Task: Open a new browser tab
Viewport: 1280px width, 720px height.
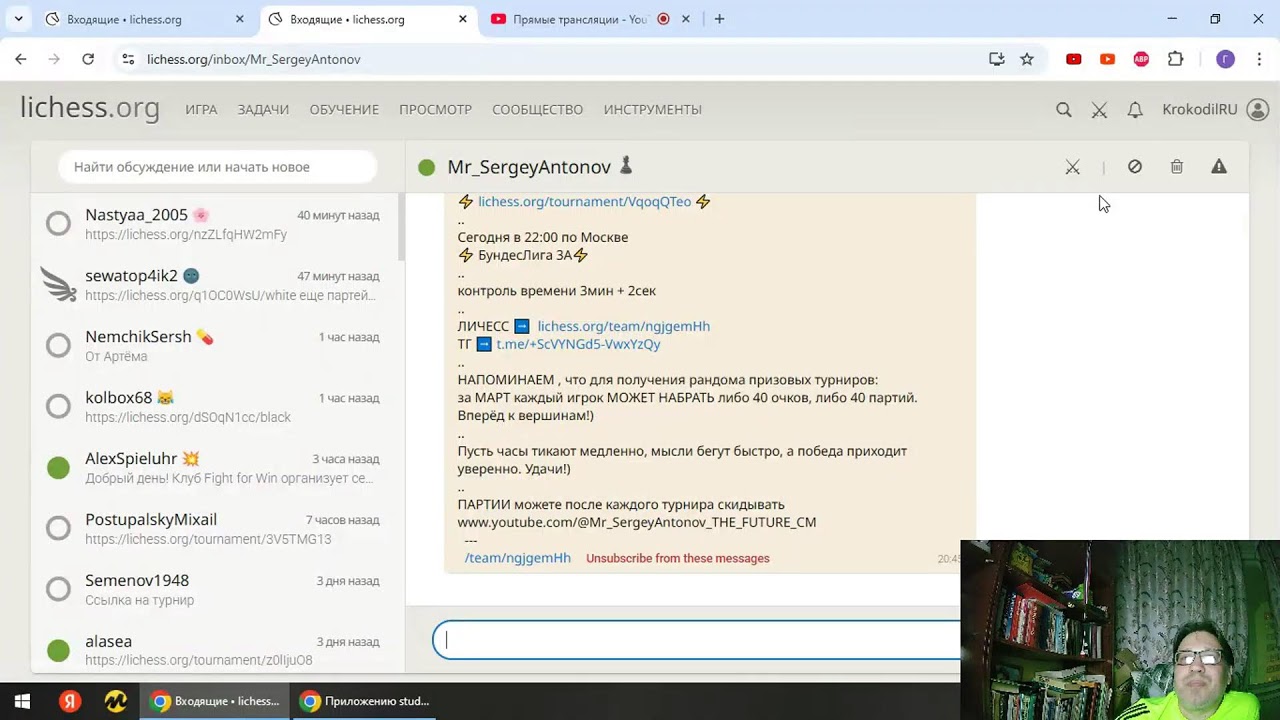Action: pos(719,19)
